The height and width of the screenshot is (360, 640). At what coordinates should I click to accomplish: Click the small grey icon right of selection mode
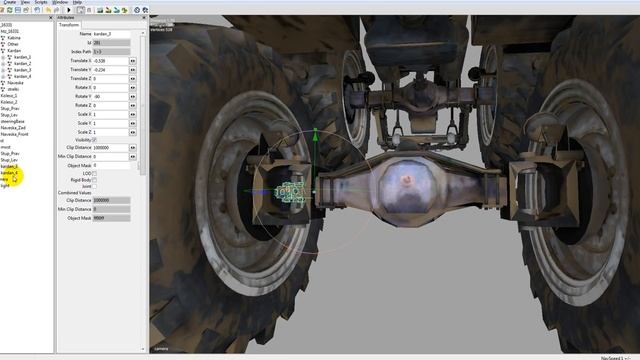pyautogui.click(x=89, y=10)
